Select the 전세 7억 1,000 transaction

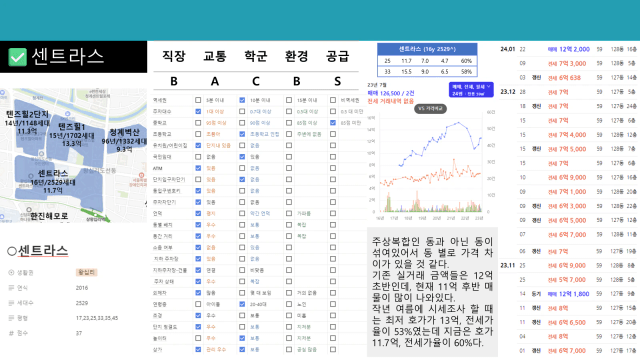click(x=567, y=192)
